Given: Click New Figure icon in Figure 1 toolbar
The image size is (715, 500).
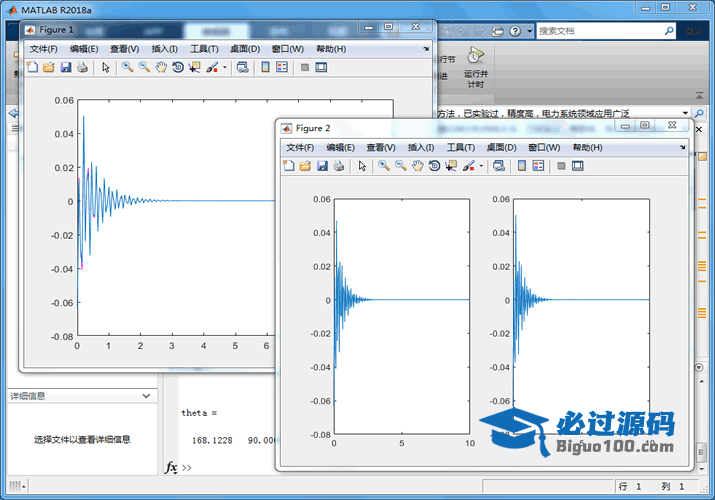Looking at the screenshot, I should click(x=32, y=67).
